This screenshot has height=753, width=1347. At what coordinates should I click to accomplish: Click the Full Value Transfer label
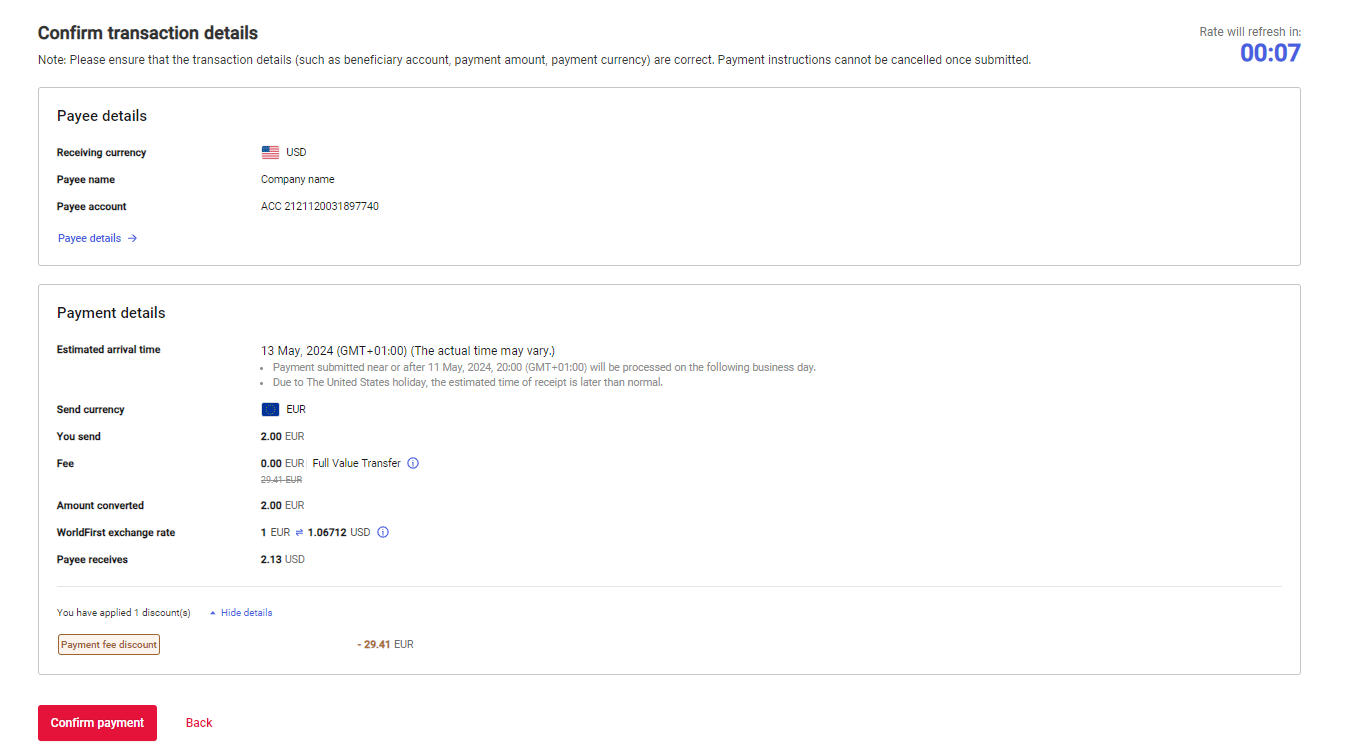356,464
